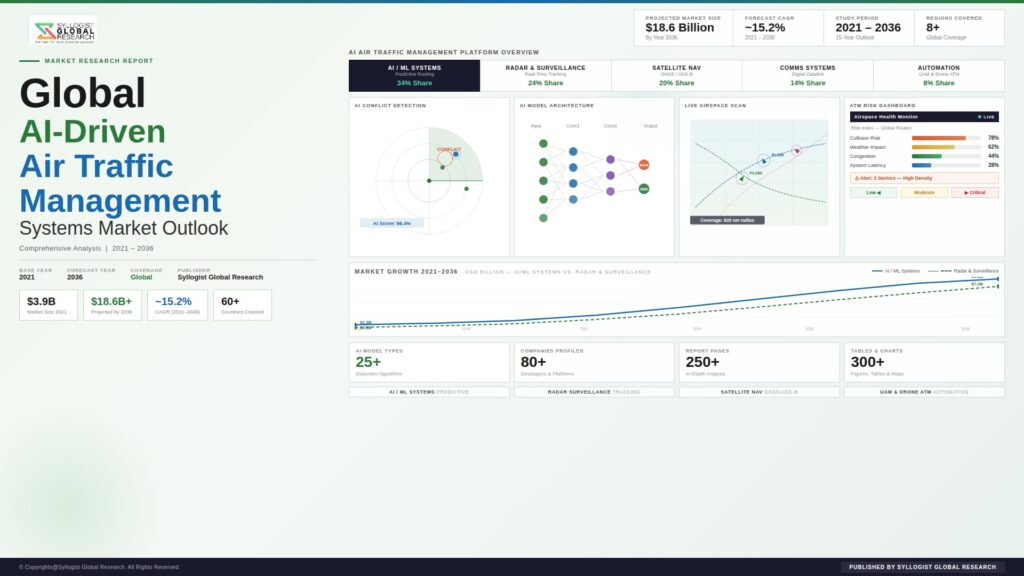
Task: Click the blue aircraft marker in airspace scan
Action: point(763,160)
